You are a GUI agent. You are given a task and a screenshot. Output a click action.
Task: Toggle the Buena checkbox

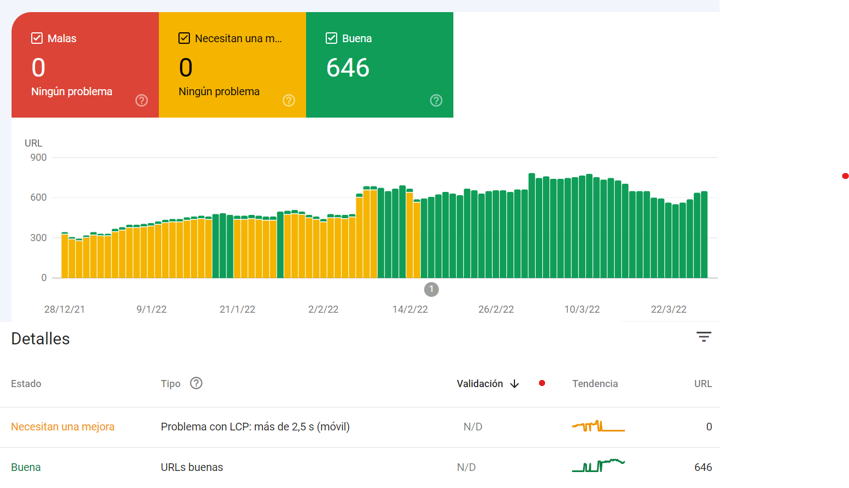[331, 38]
